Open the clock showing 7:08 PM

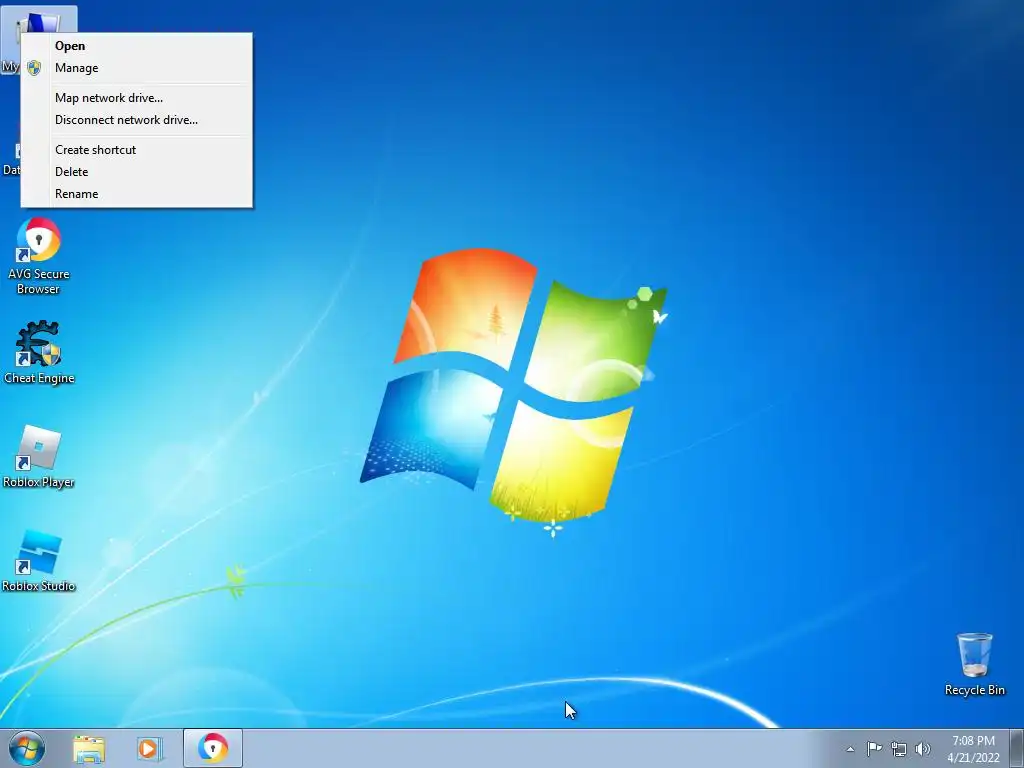[973, 749]
